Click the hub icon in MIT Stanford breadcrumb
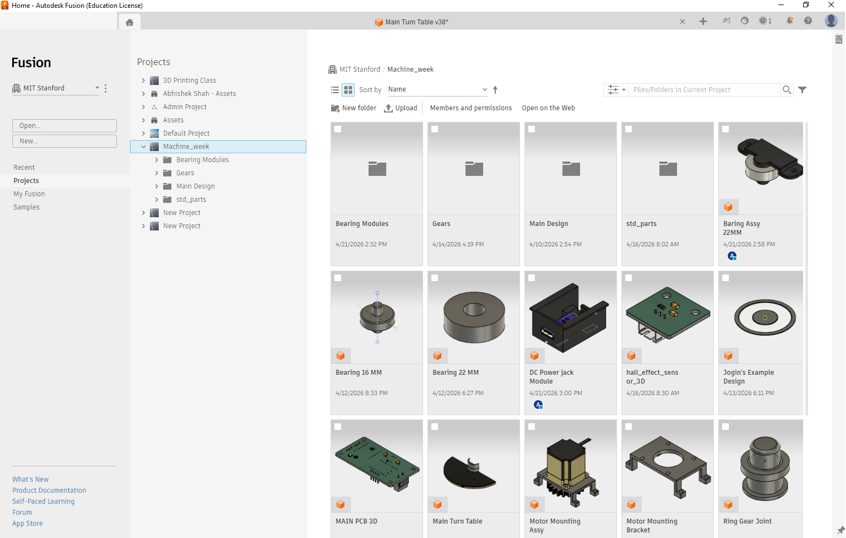The image size is (846, 538). tap(332, 70)
